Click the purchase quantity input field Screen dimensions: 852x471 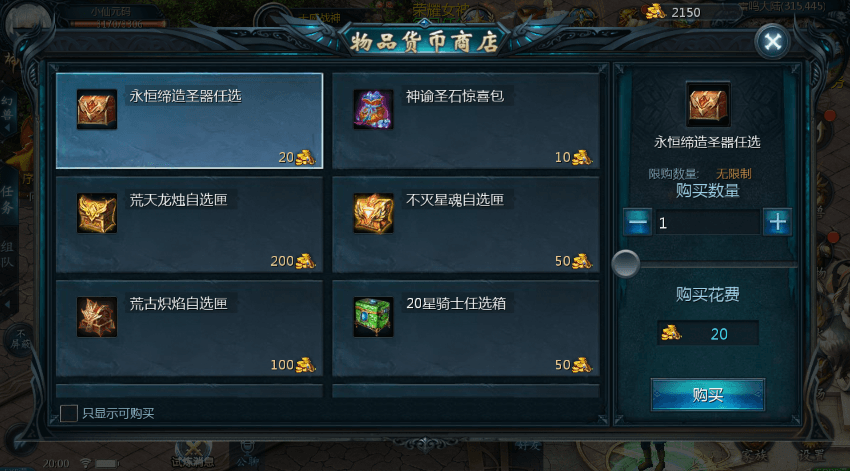(x=707, y=222)
